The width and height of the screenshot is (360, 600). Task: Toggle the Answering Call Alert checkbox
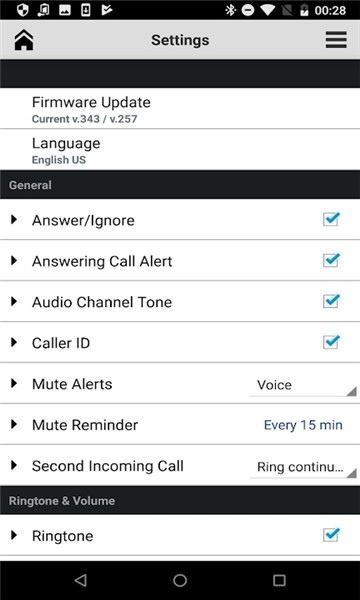click(331, 260)
